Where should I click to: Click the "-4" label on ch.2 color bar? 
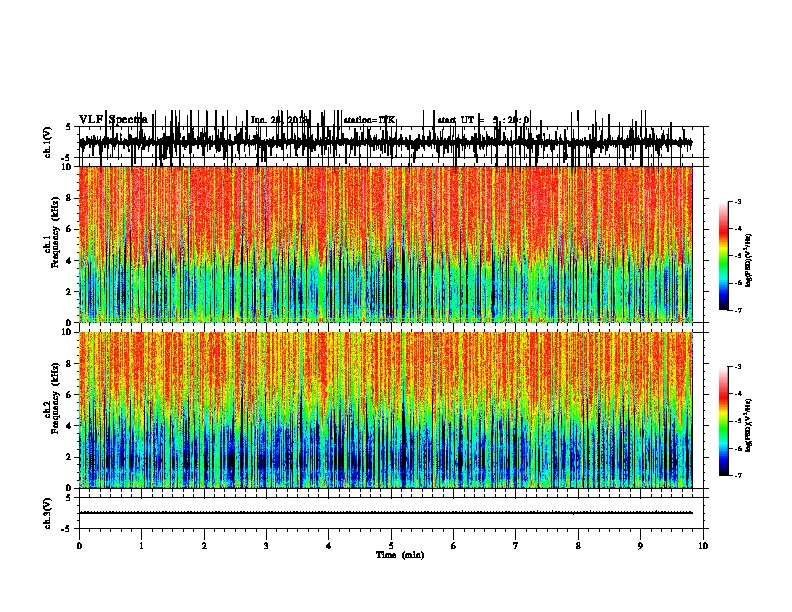pyautogui.click(x=738, y=394)
